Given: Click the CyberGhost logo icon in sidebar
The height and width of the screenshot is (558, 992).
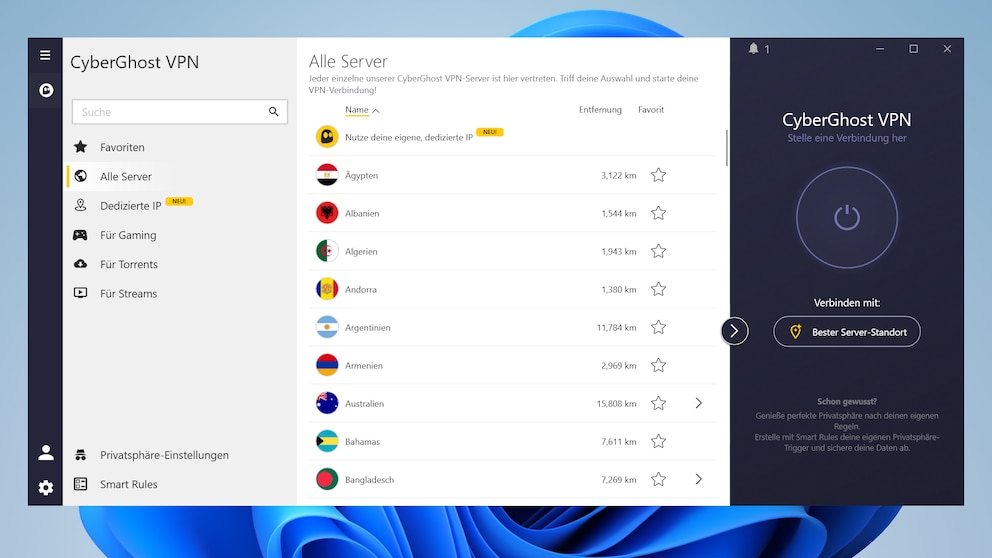Looking at the screenshot, I should [x=46, y=90].
